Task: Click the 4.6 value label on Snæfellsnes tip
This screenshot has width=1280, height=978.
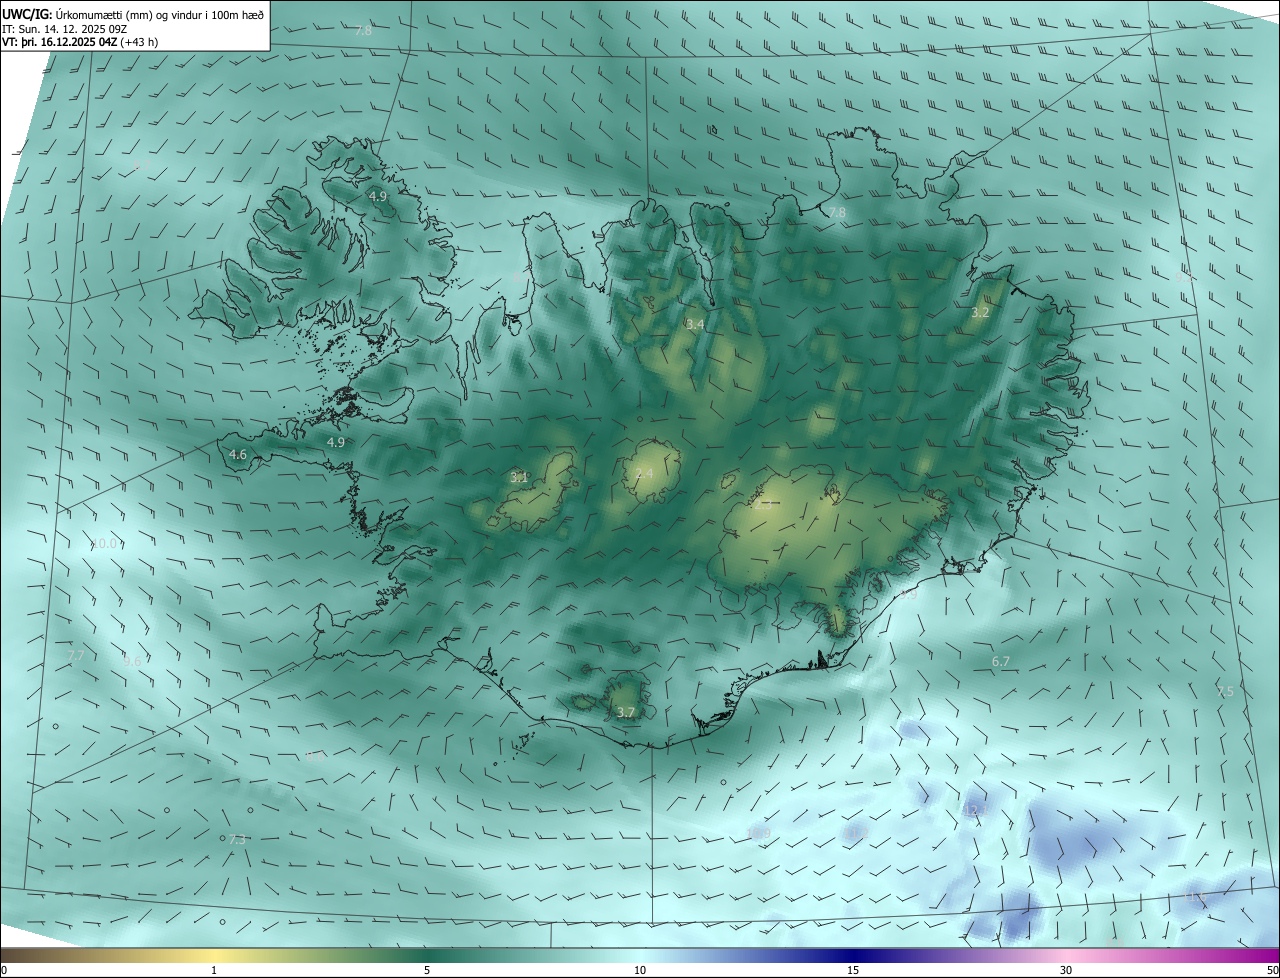Action: point(238,454)
